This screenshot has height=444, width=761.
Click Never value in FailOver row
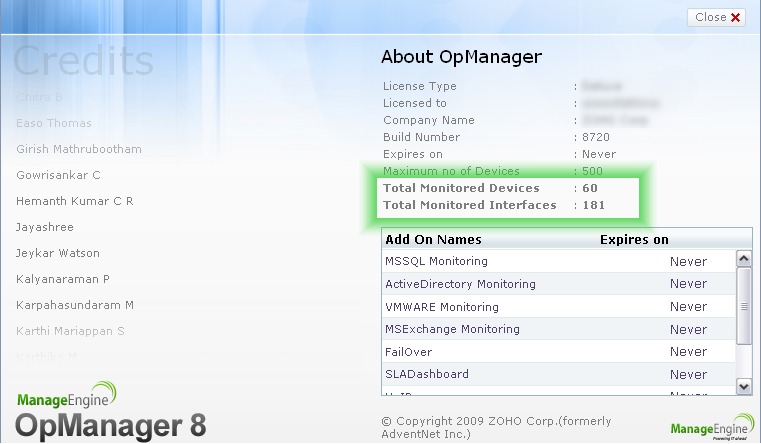[x=688, y=352]
